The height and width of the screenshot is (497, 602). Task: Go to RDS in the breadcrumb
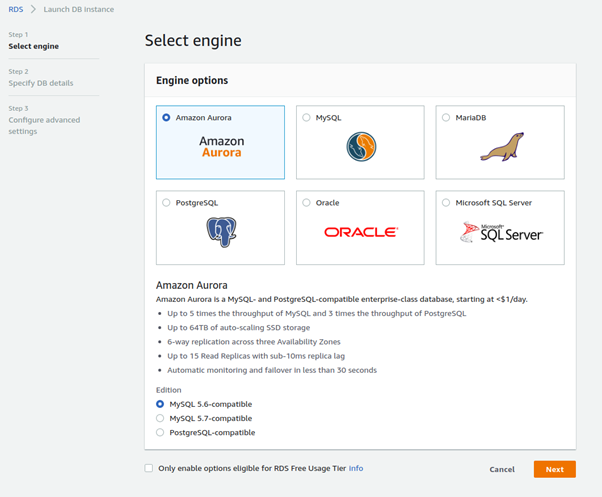pos(14,9)
